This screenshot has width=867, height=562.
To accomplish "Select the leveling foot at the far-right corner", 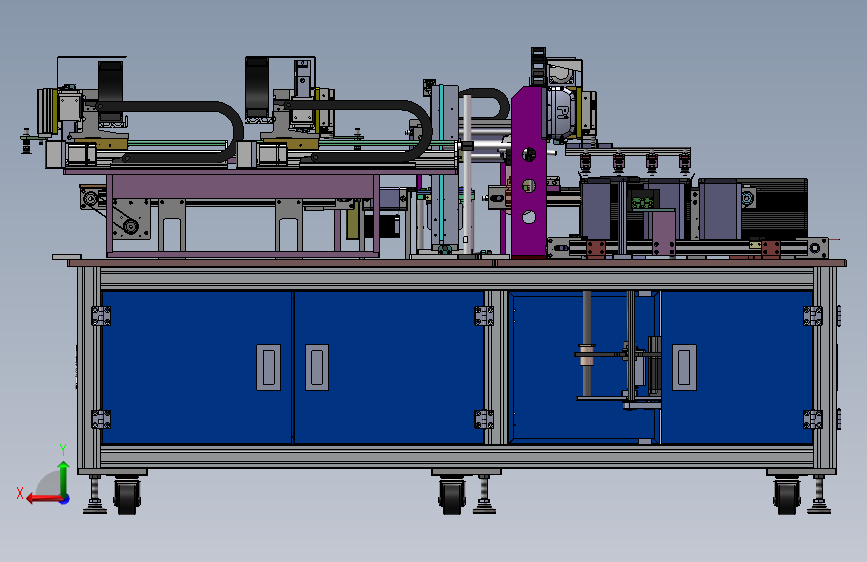I will pyautogui.click(x=819, y=495).
